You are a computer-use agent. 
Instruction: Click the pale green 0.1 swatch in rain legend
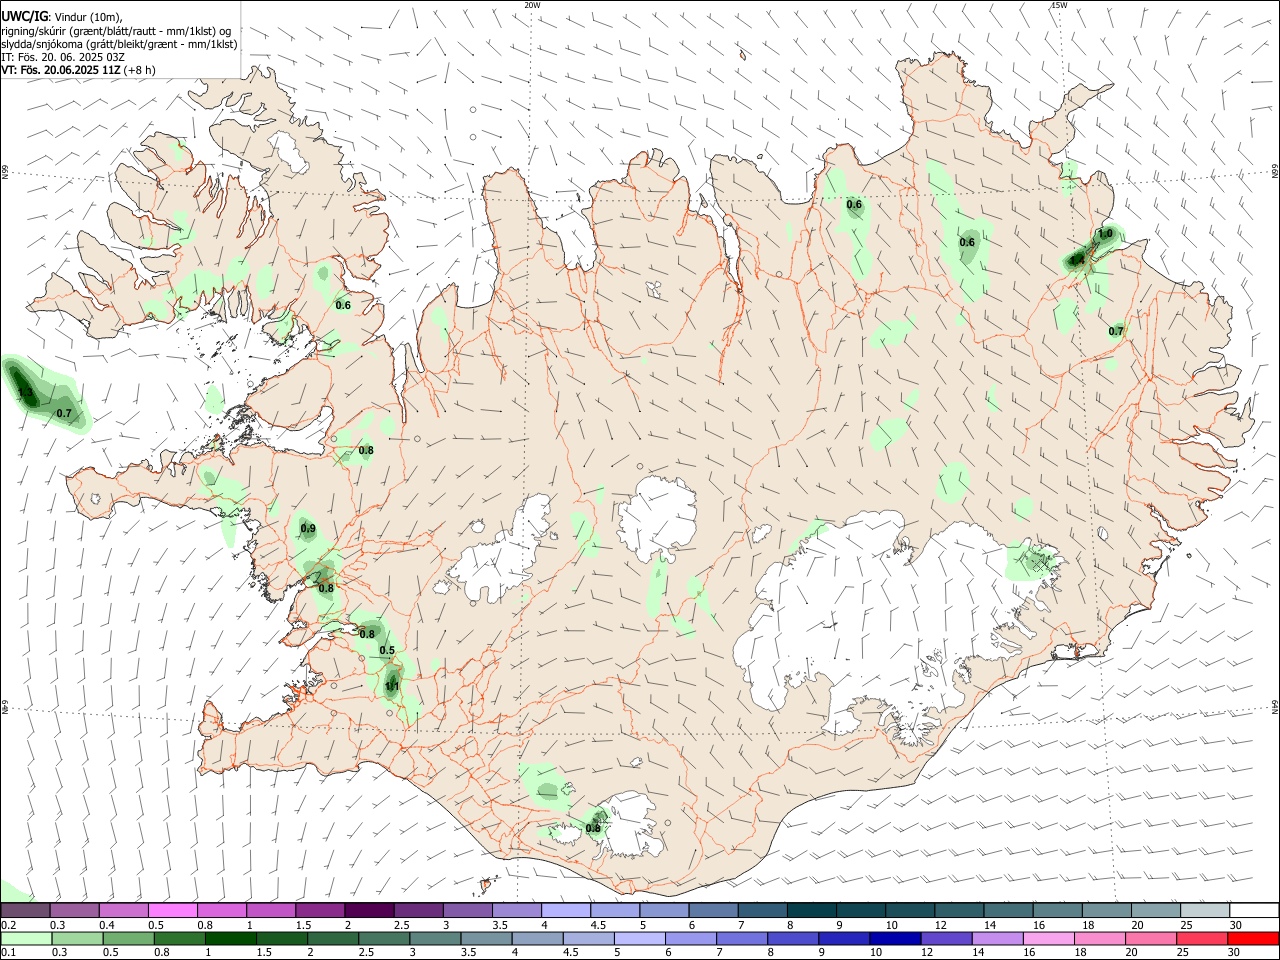pos(25,938)
